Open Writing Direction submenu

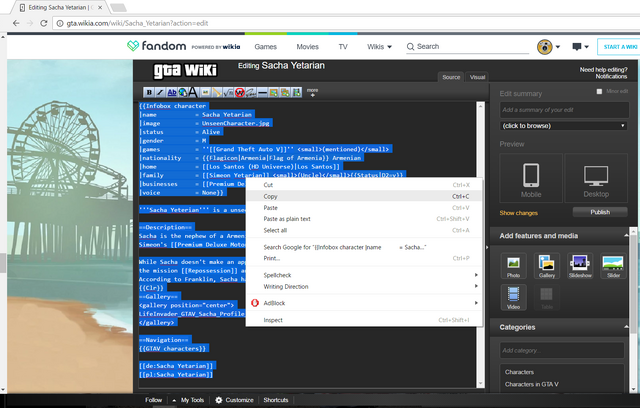(x=364, y=286)
